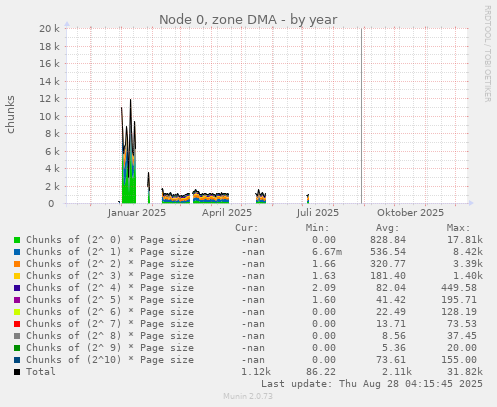Click the graph title 'Node 0, zone DMA - by year'
497x407 pixels.
pyautogui.click(x=248, y=20)
